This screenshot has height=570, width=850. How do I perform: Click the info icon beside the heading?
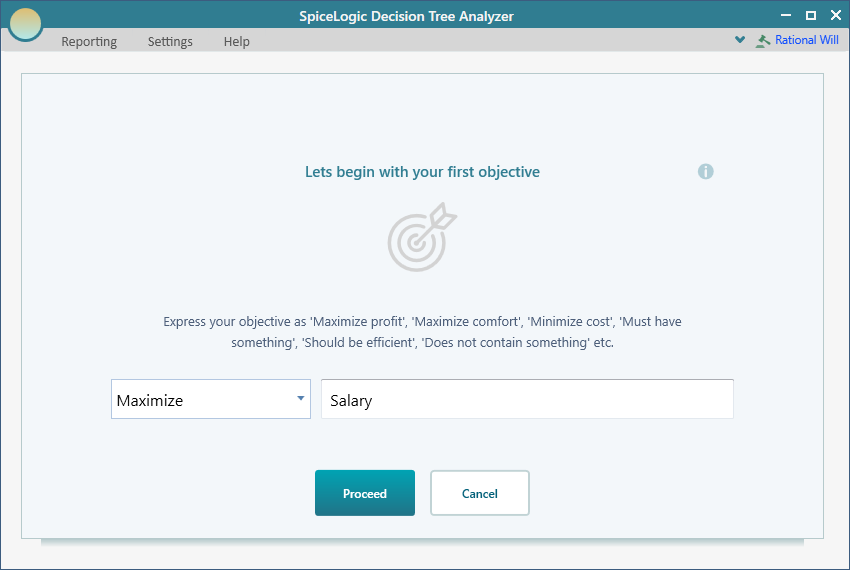(x=706, y=171)
